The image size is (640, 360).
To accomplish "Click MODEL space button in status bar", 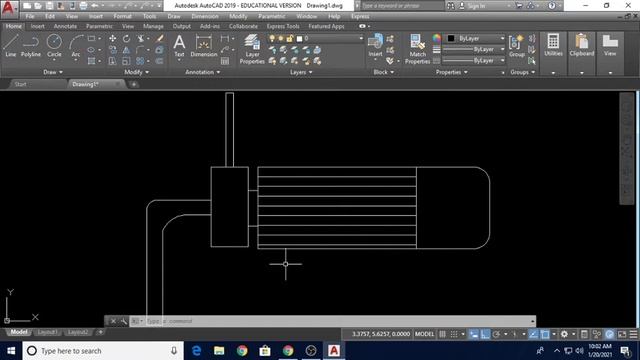I will coord(424,334).
